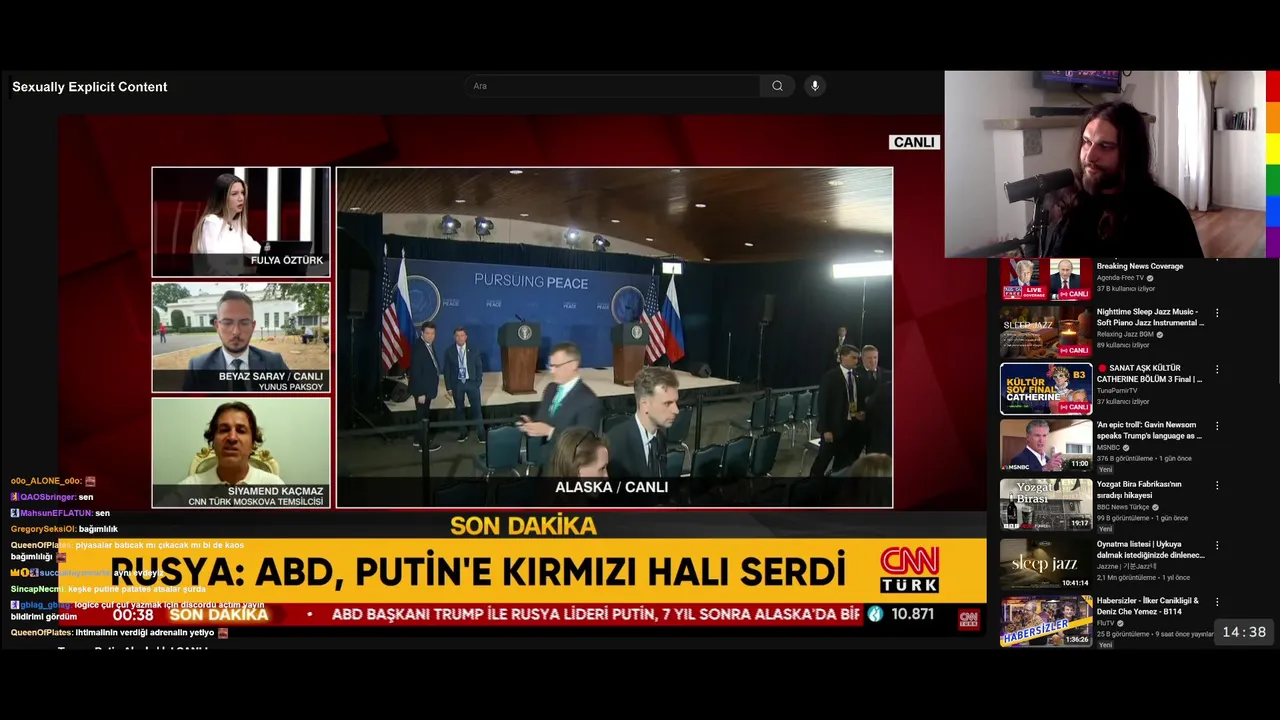Open 'Yozgat Bira Fabrikası'nın sıradışı hikayesi' title
Image resolution: width=1280 pixels, height=720 pixels.
(x=1139, y=490)
